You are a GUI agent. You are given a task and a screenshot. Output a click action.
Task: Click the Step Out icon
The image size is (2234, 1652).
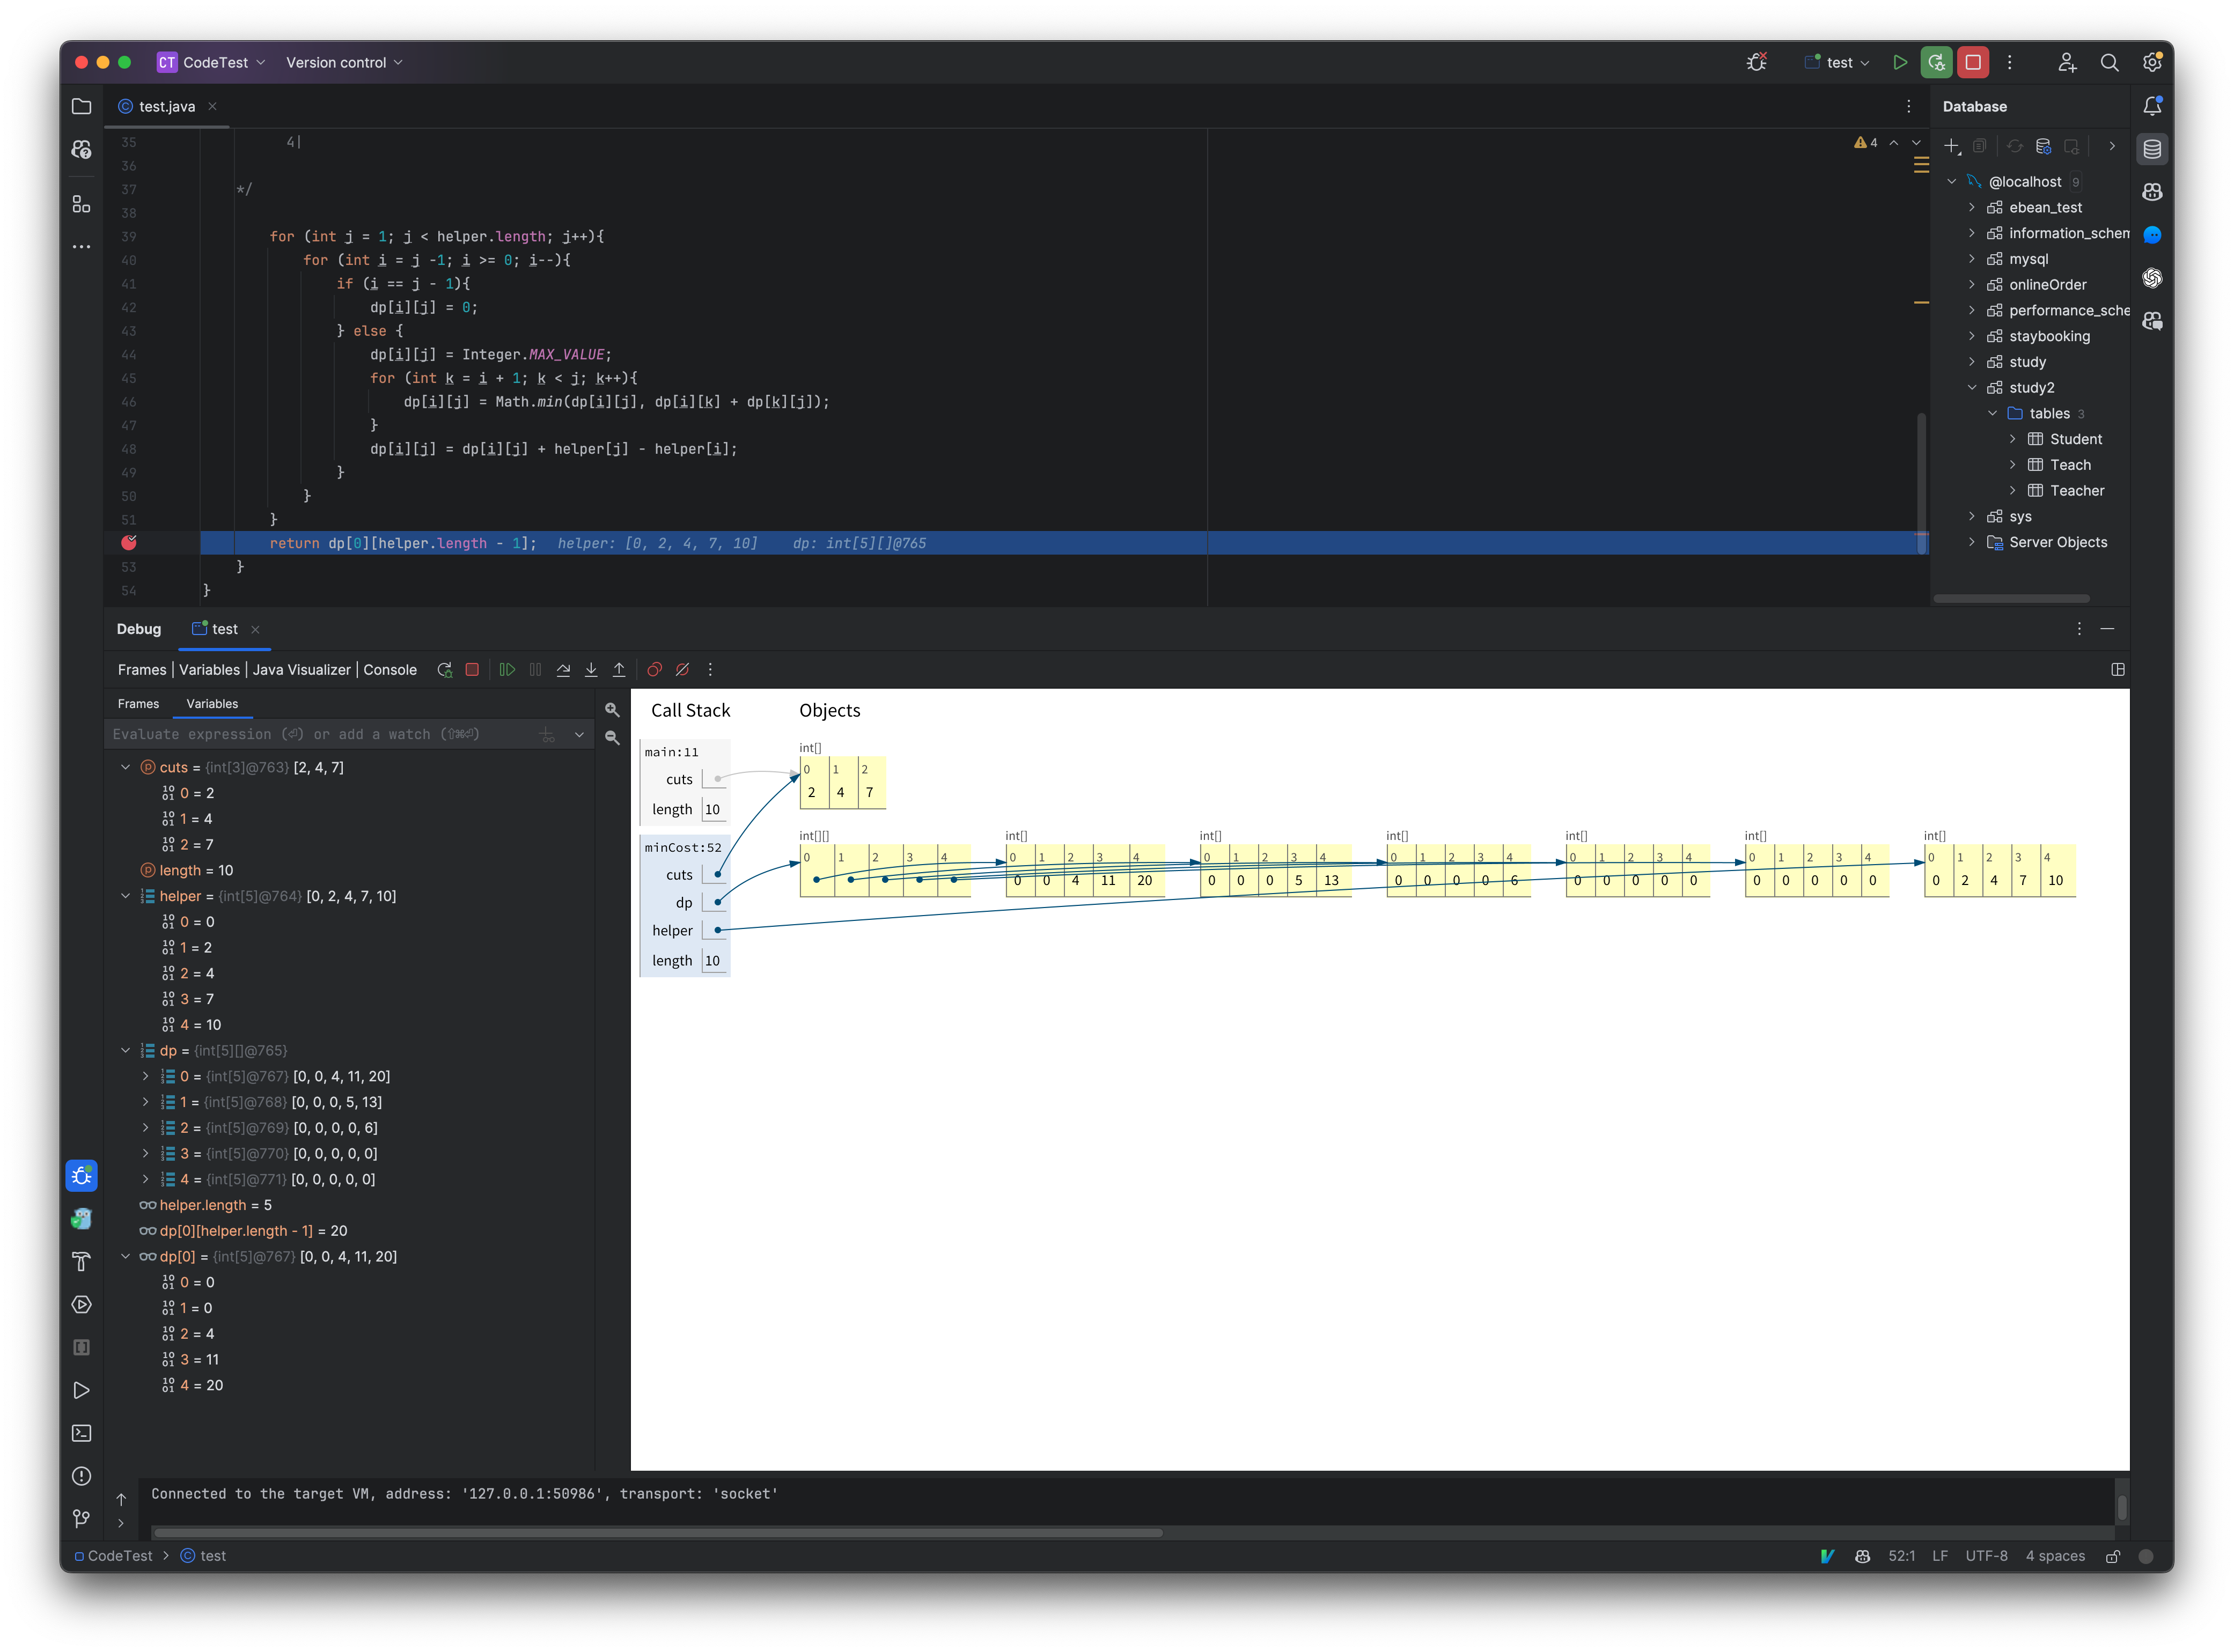pos(619,670)
